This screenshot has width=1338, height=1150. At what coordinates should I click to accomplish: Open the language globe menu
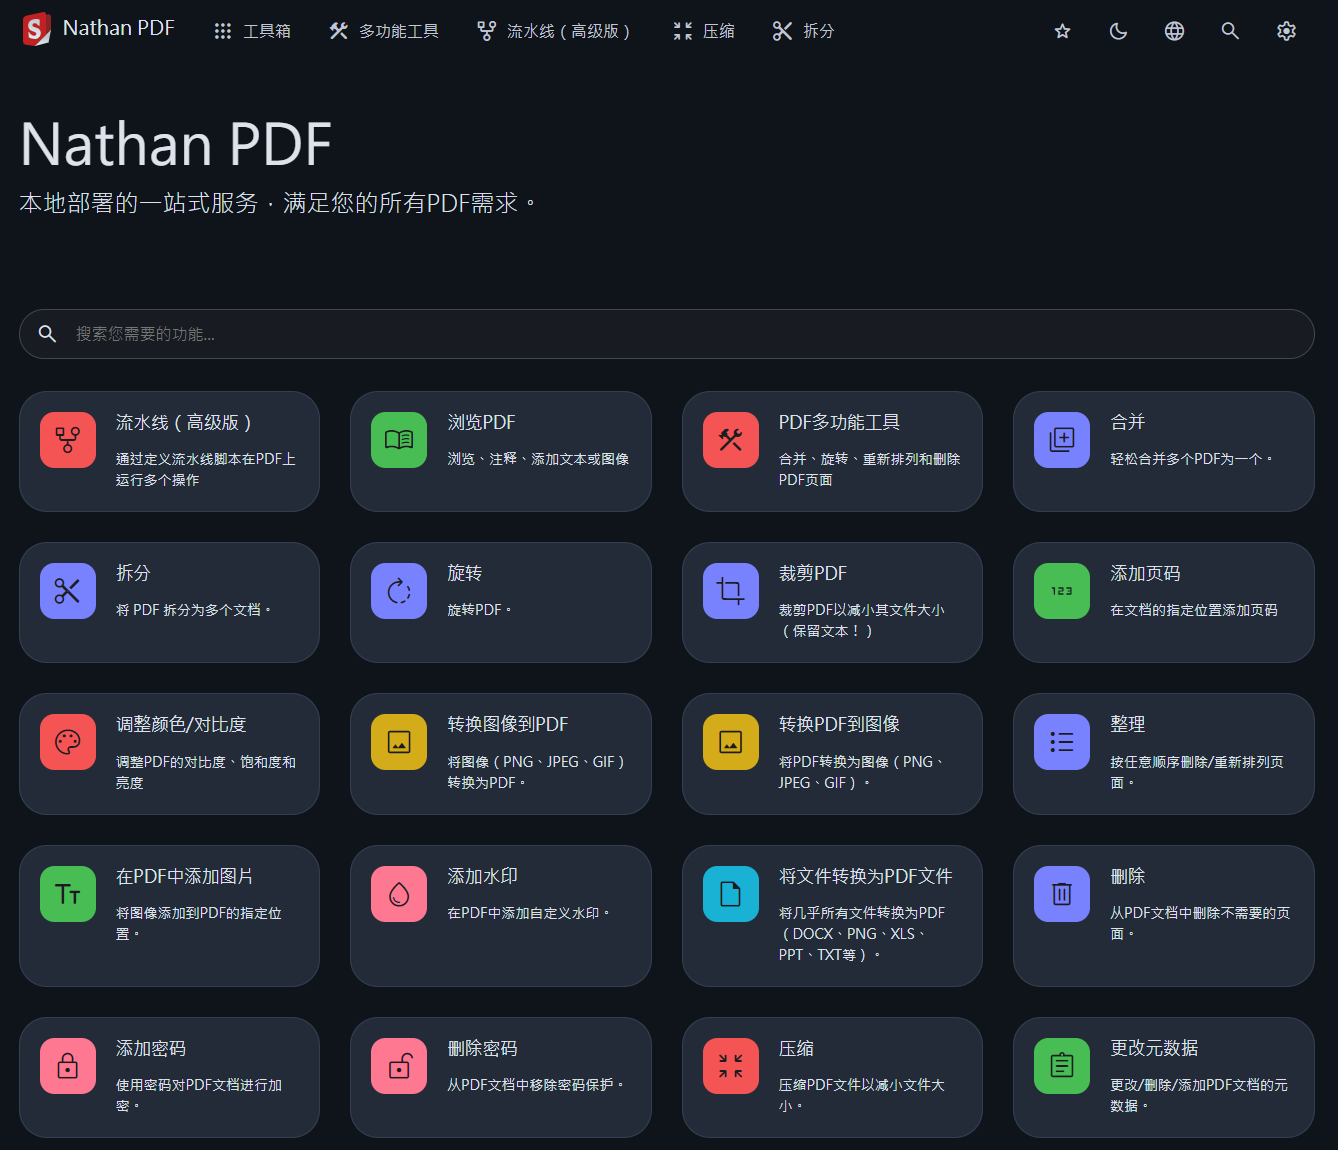[x=1175, y=31]
